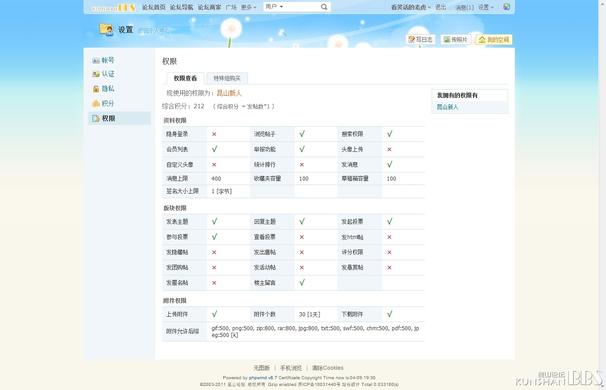Click the 综合积分: 212 text
Image resolution: width=606 pixels, height=390 pixels.
(183, 106)
